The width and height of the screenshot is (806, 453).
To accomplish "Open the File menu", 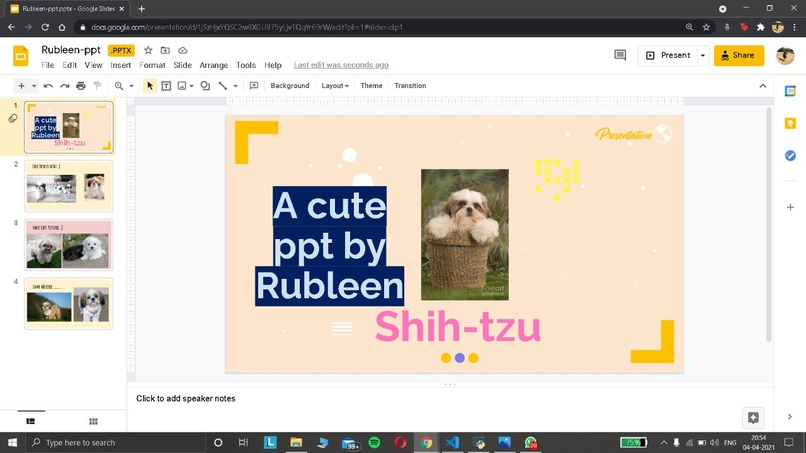I will pos(47,65).
